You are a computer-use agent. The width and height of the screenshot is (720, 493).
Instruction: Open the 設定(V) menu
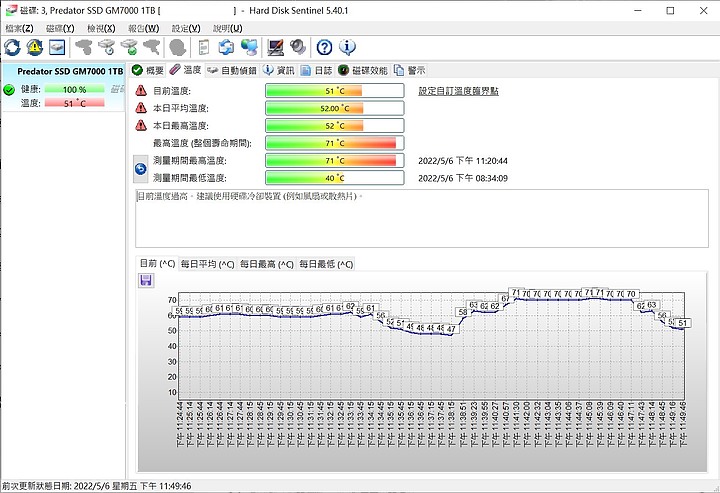tap(186, 28)
